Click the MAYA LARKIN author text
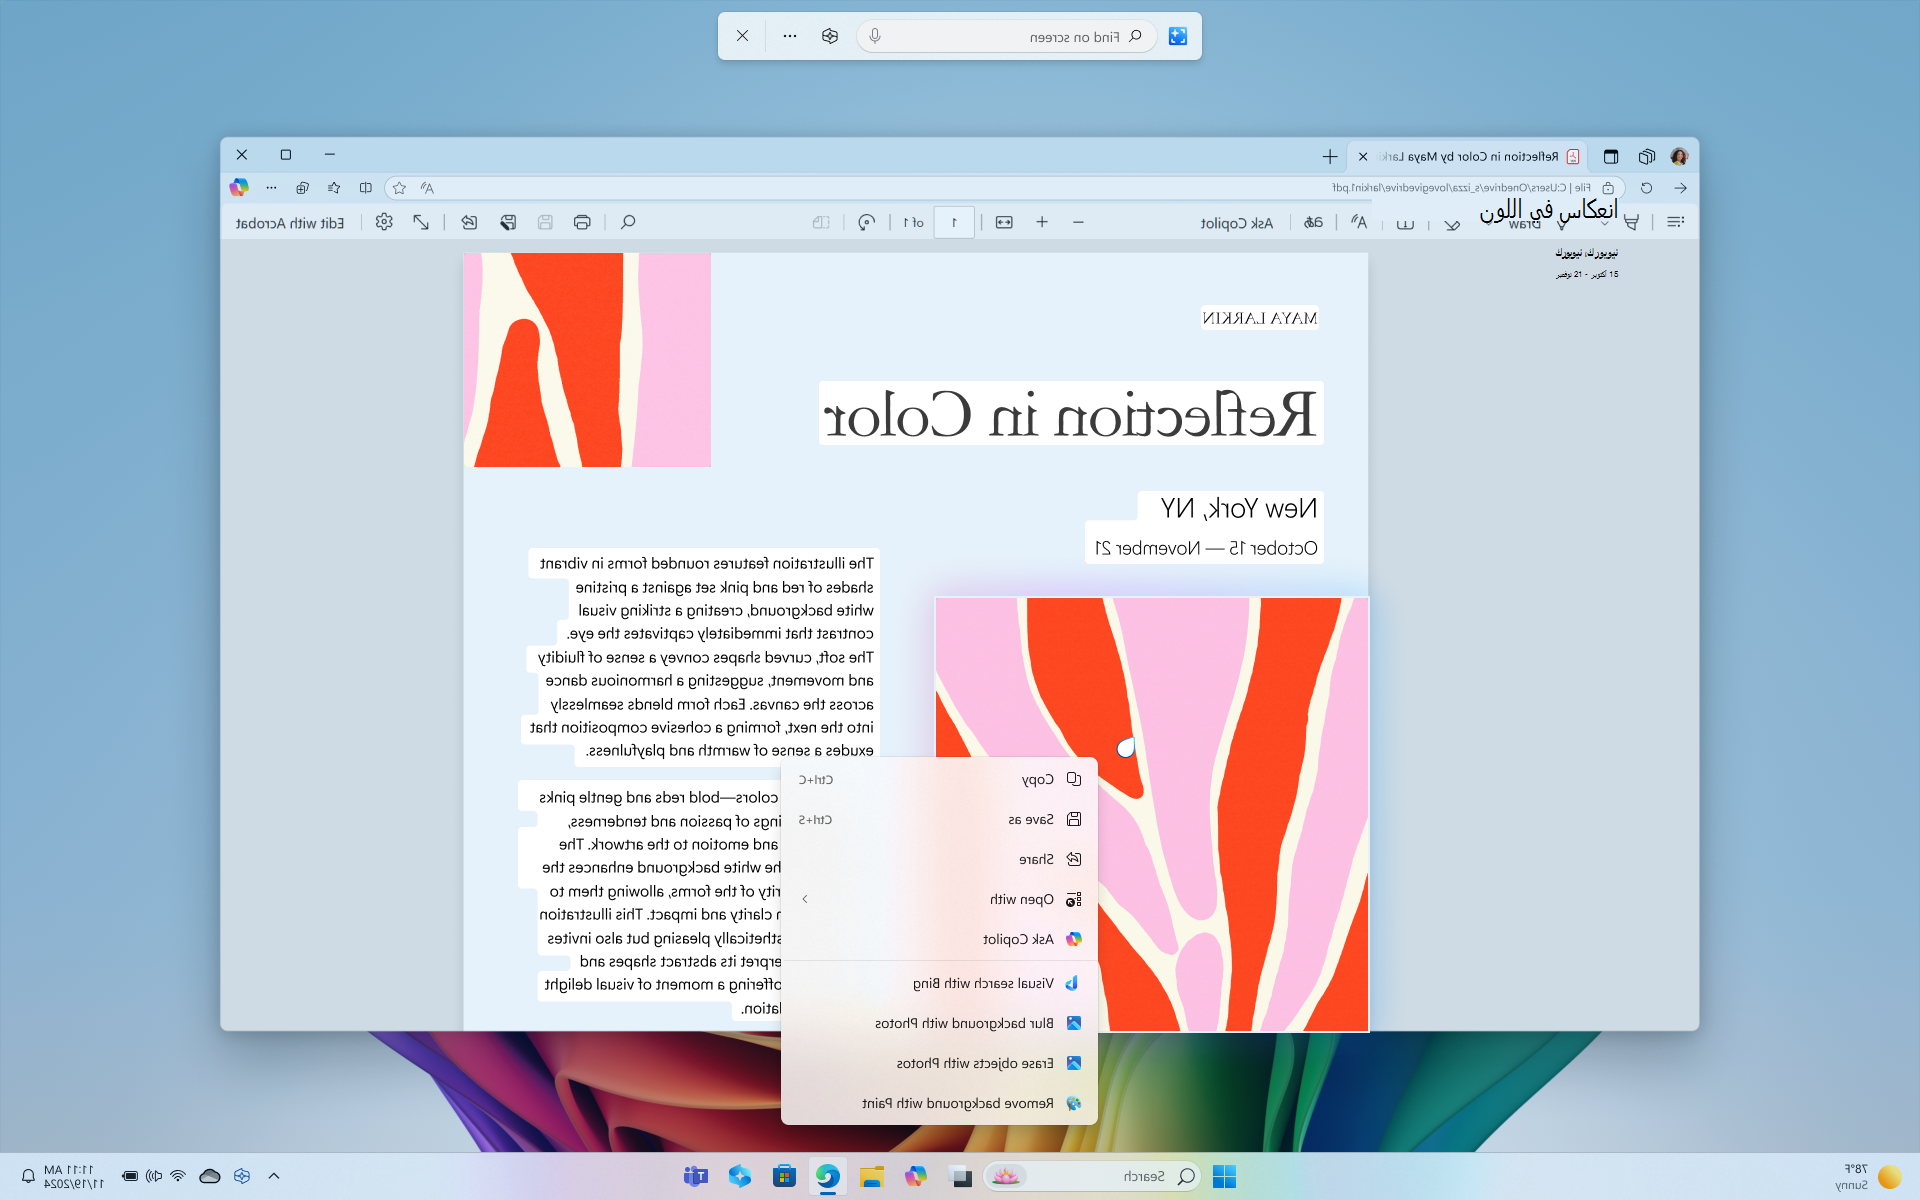 coord(1260,318)
